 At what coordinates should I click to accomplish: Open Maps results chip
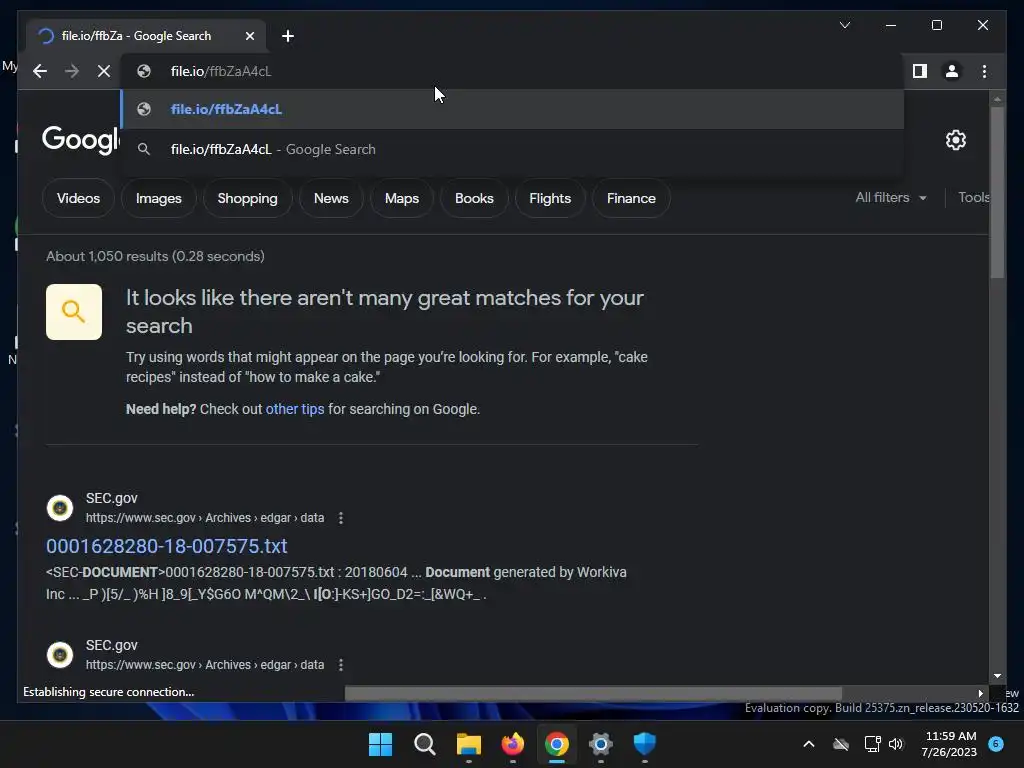click(x=402, y=198)
